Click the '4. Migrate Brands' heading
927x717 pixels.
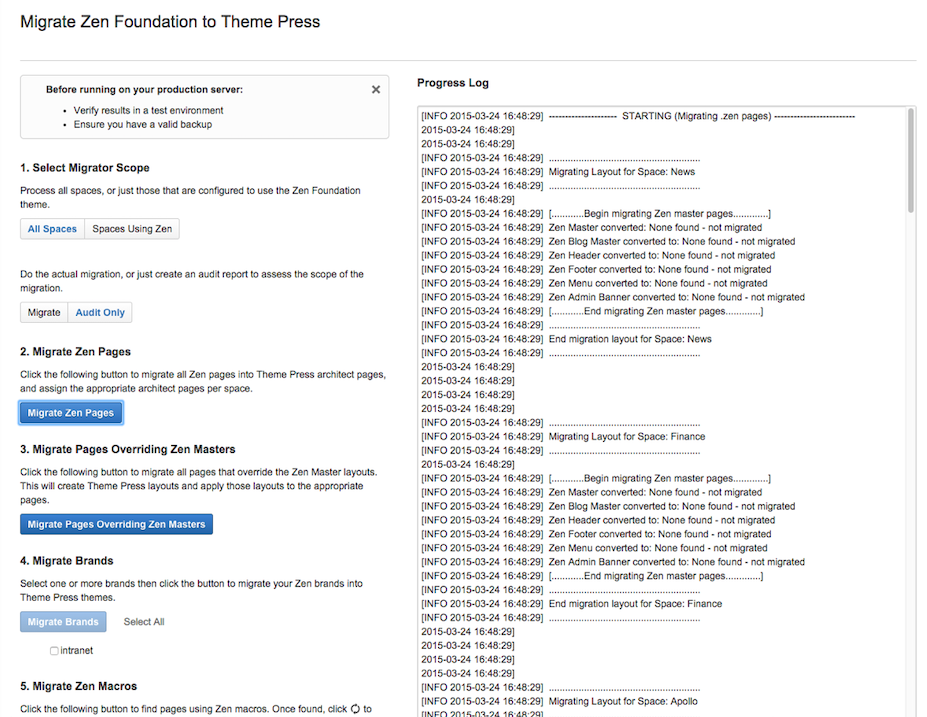(x=67, y=561)
